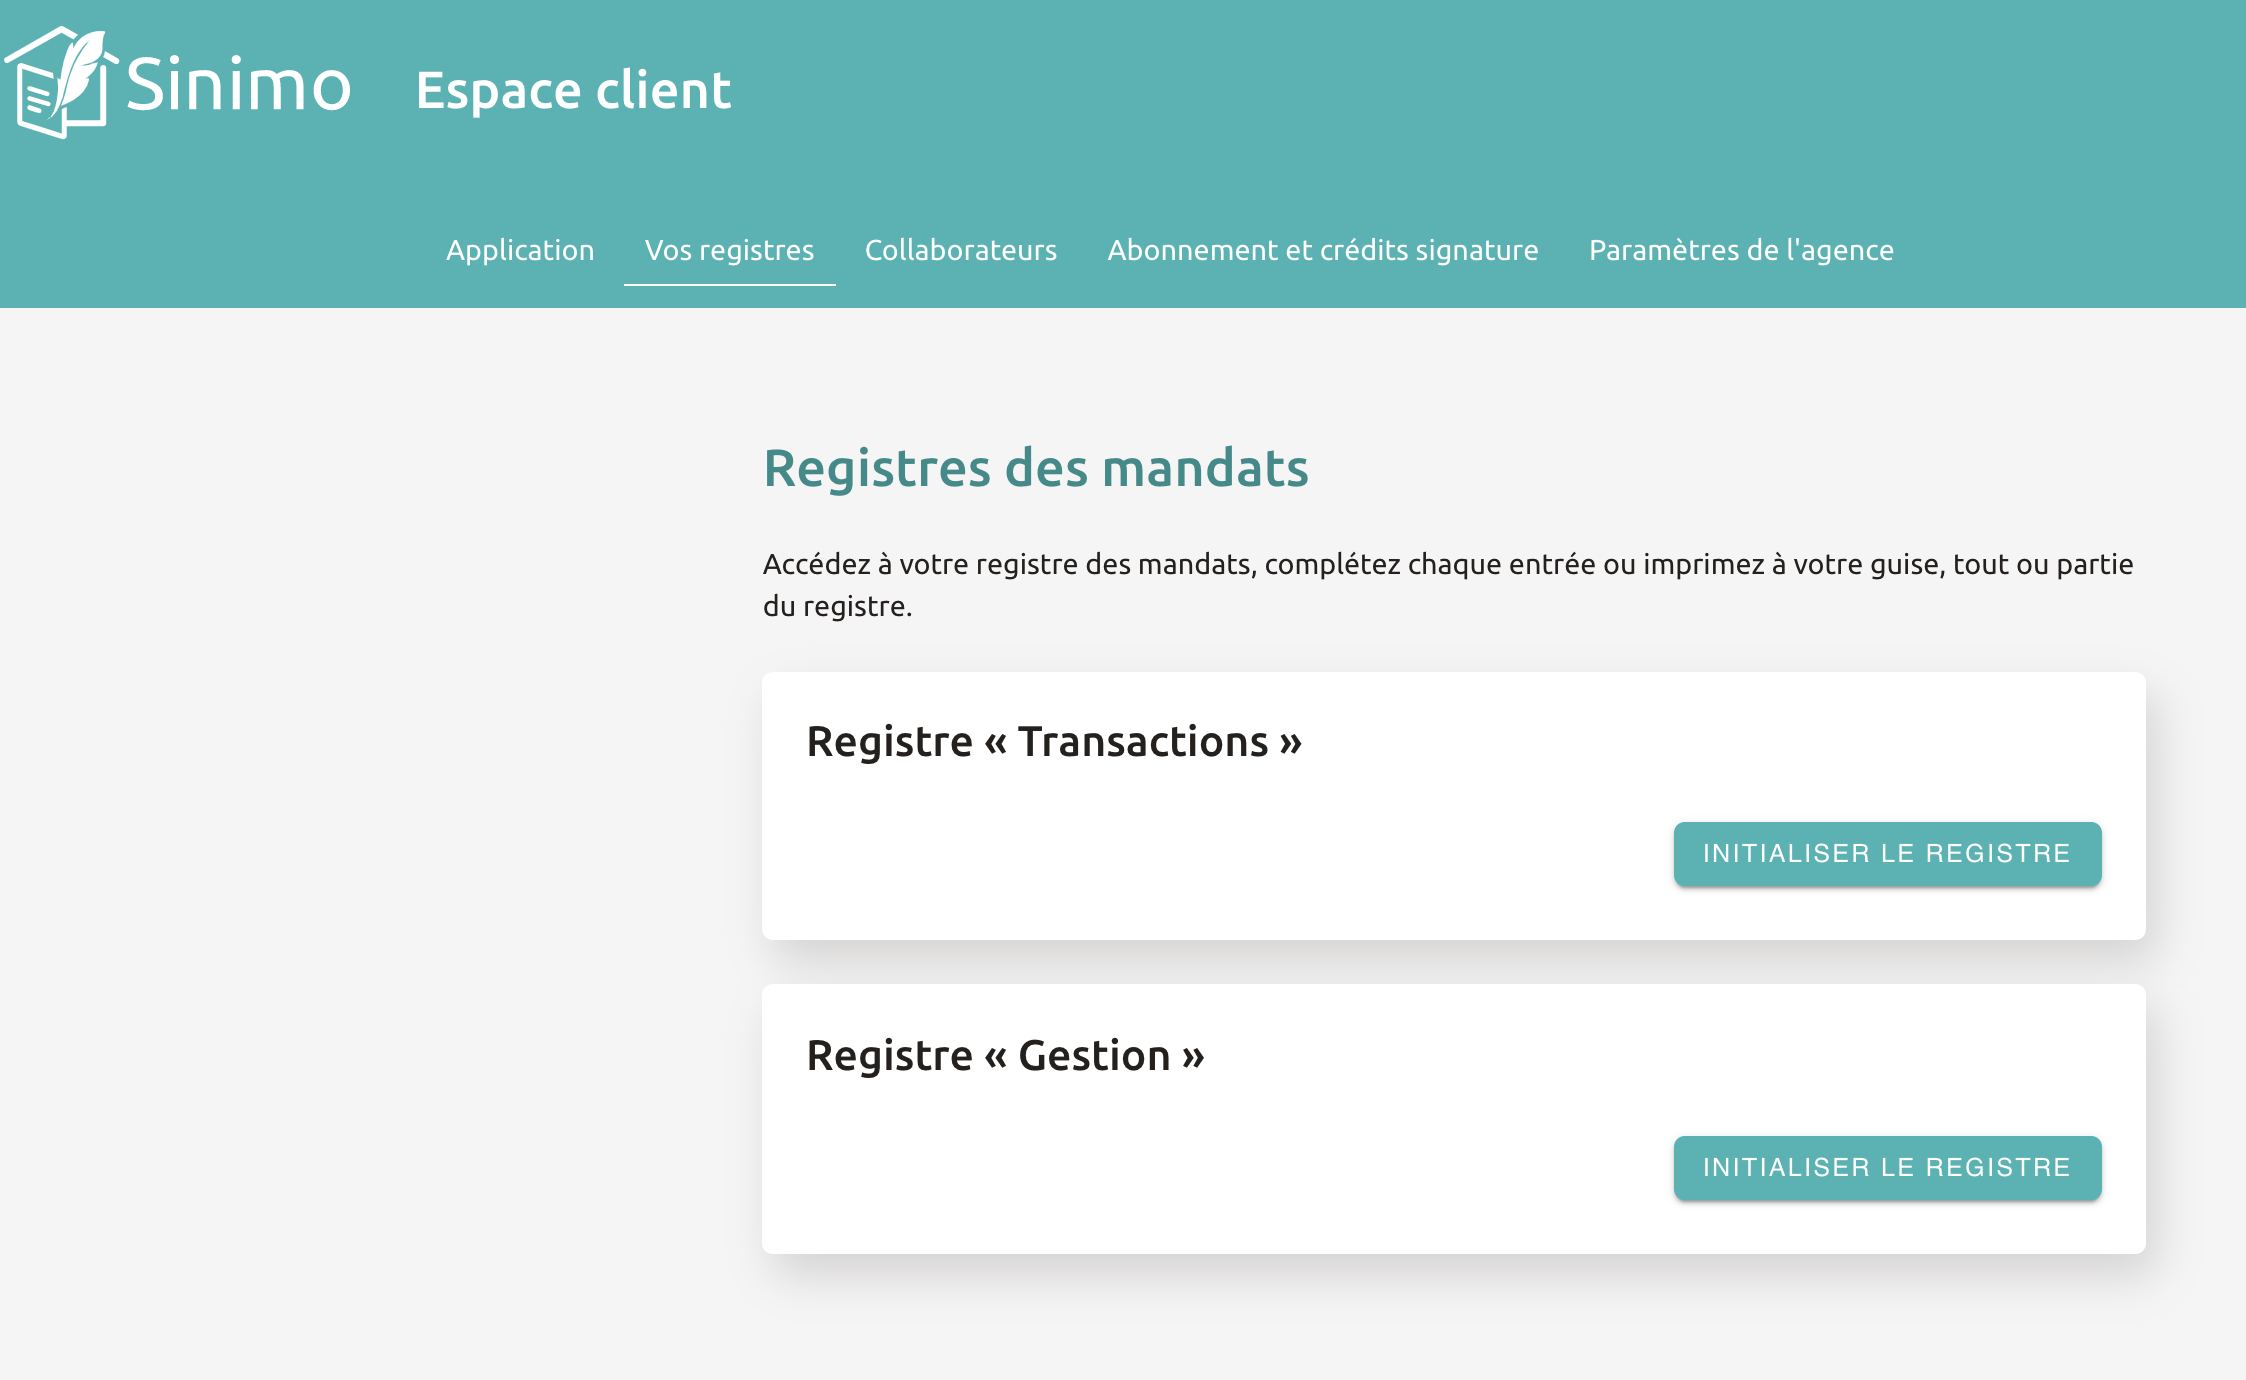Click the white underline below Vos registres
The width and height of the screenshot is (2246, 1380).
(729, 285)
